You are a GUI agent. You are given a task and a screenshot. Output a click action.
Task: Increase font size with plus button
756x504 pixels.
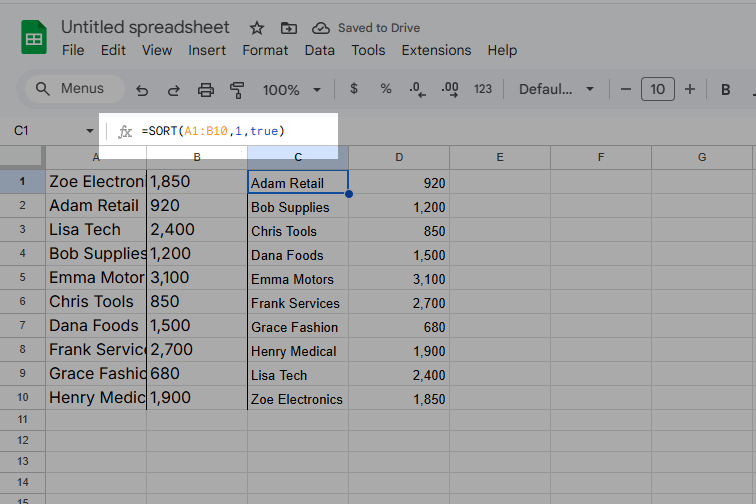(689, 89)
